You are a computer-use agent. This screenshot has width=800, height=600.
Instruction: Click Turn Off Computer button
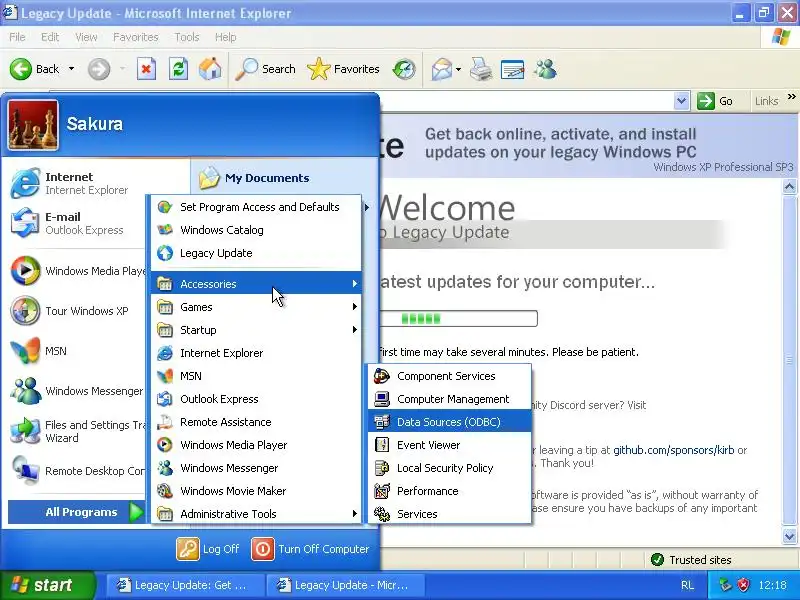tap(311, 549)
